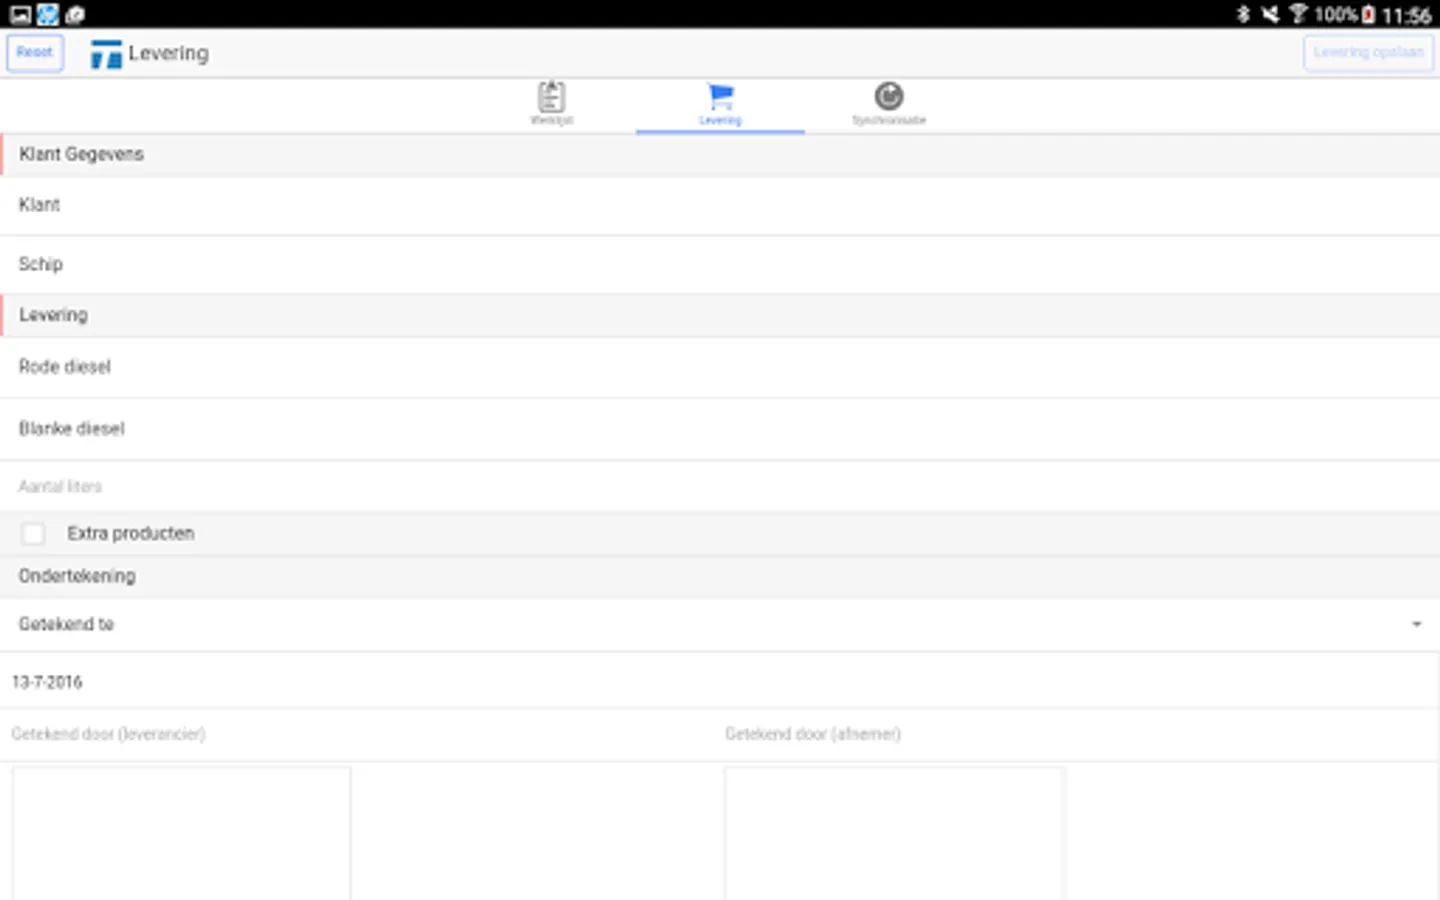Image resolution: width=1440 pixels, height=900 pixels.
Task: Edit the date 13-7-2016 field
Action: coord(720,682)
